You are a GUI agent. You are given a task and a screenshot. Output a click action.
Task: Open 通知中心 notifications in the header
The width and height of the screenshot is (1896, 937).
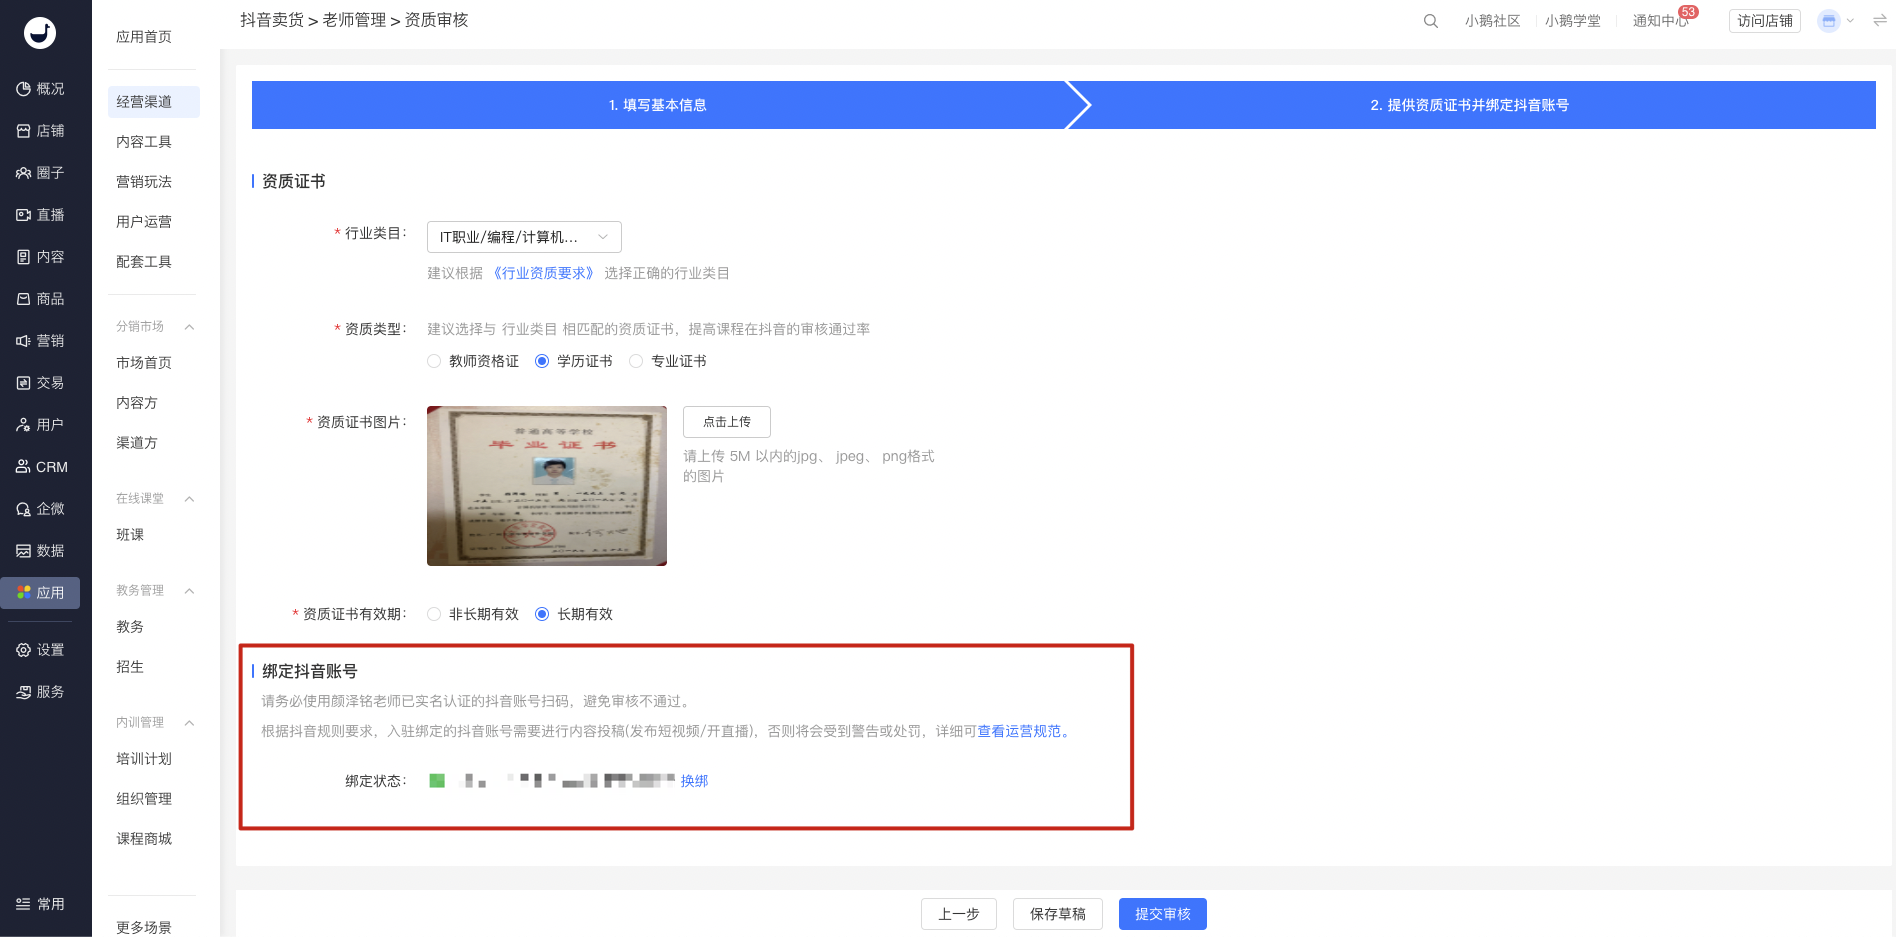click(1661, 21)
